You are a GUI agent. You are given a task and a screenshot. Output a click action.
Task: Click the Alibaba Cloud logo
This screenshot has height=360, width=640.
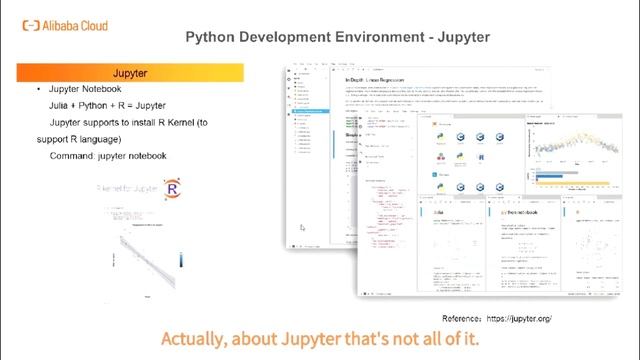tap(65, 26)
